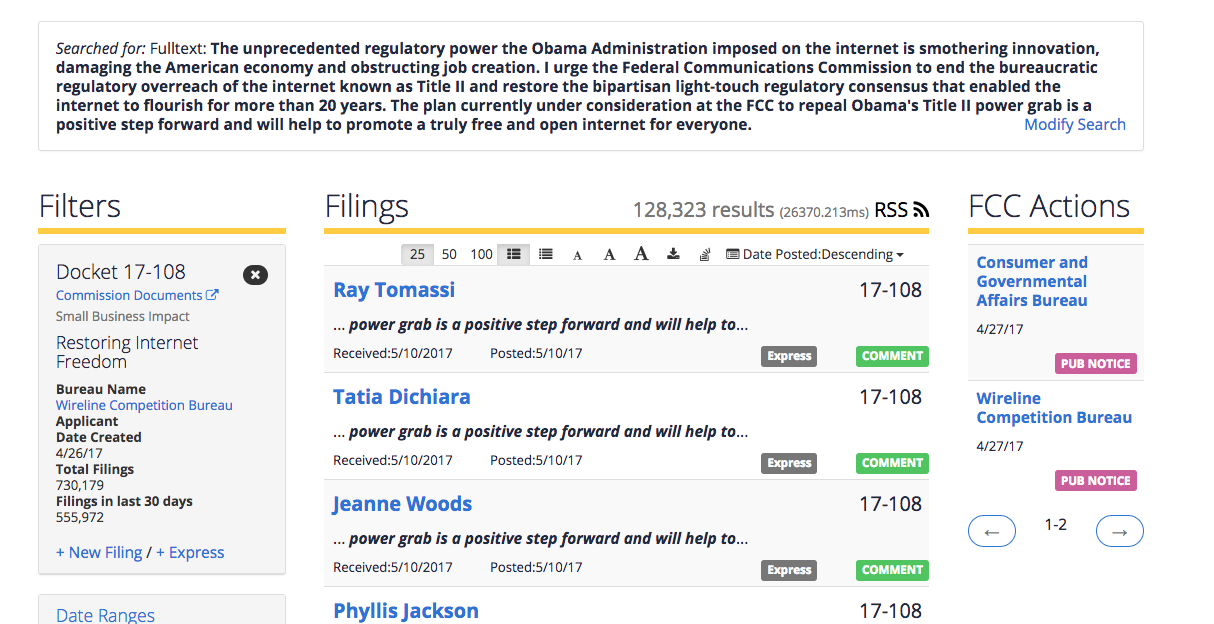Click the Restoring Internet Freedom title

127,352
